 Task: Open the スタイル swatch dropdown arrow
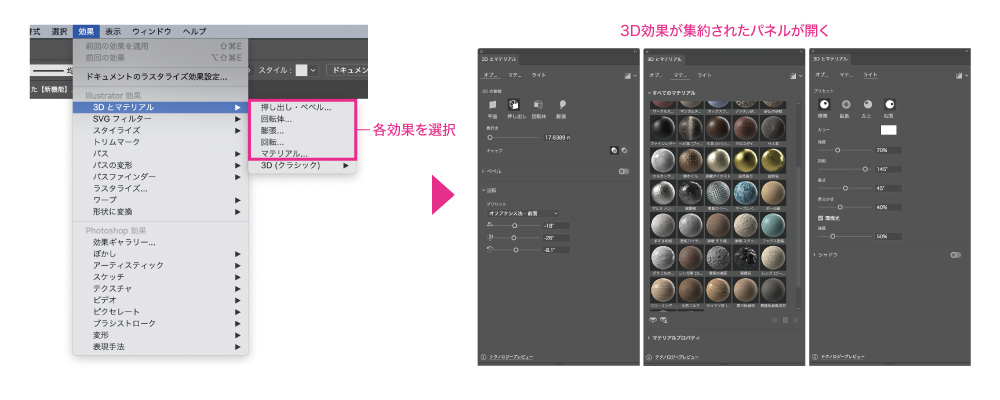pos(313,70)
